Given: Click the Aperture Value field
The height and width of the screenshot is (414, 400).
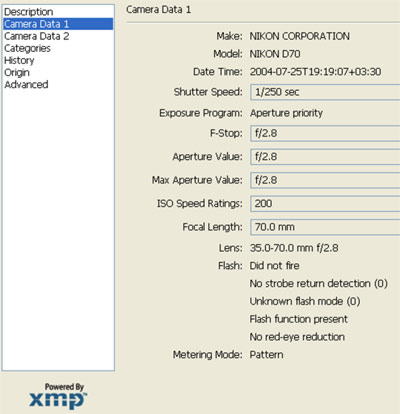Looking at the screenshot, I should tap(325, 157).
